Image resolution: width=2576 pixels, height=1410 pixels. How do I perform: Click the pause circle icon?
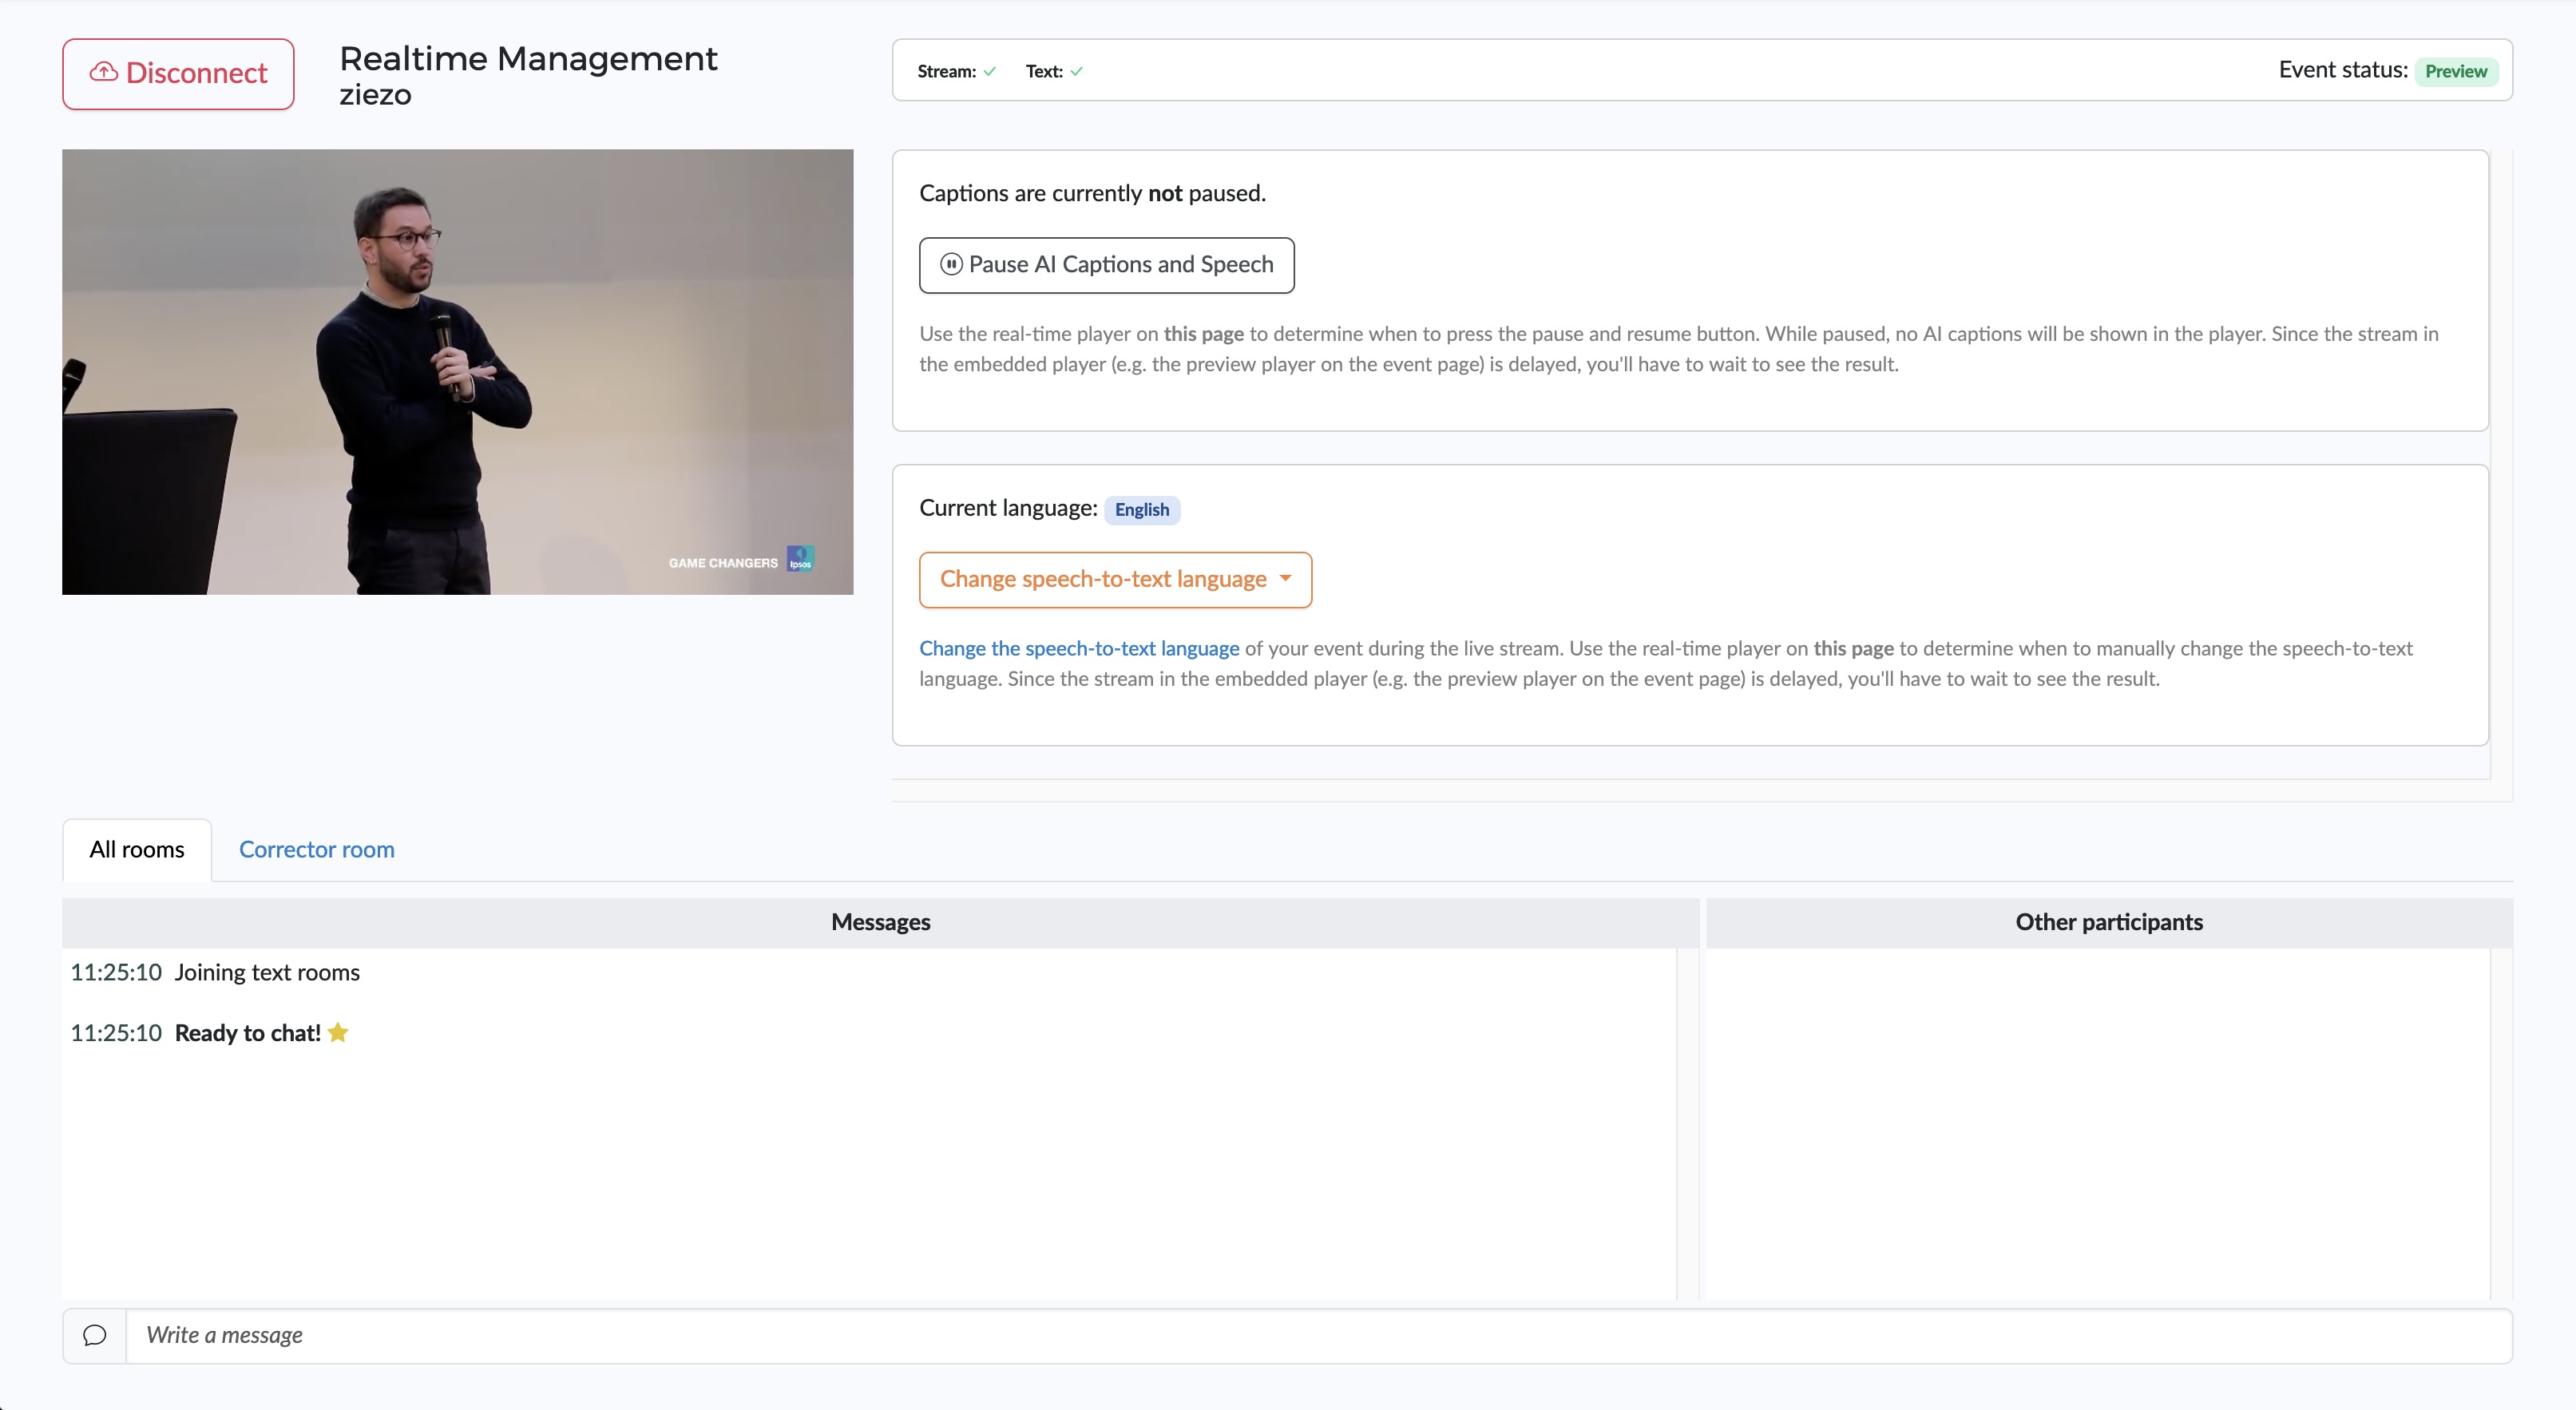tap(951, 265)
